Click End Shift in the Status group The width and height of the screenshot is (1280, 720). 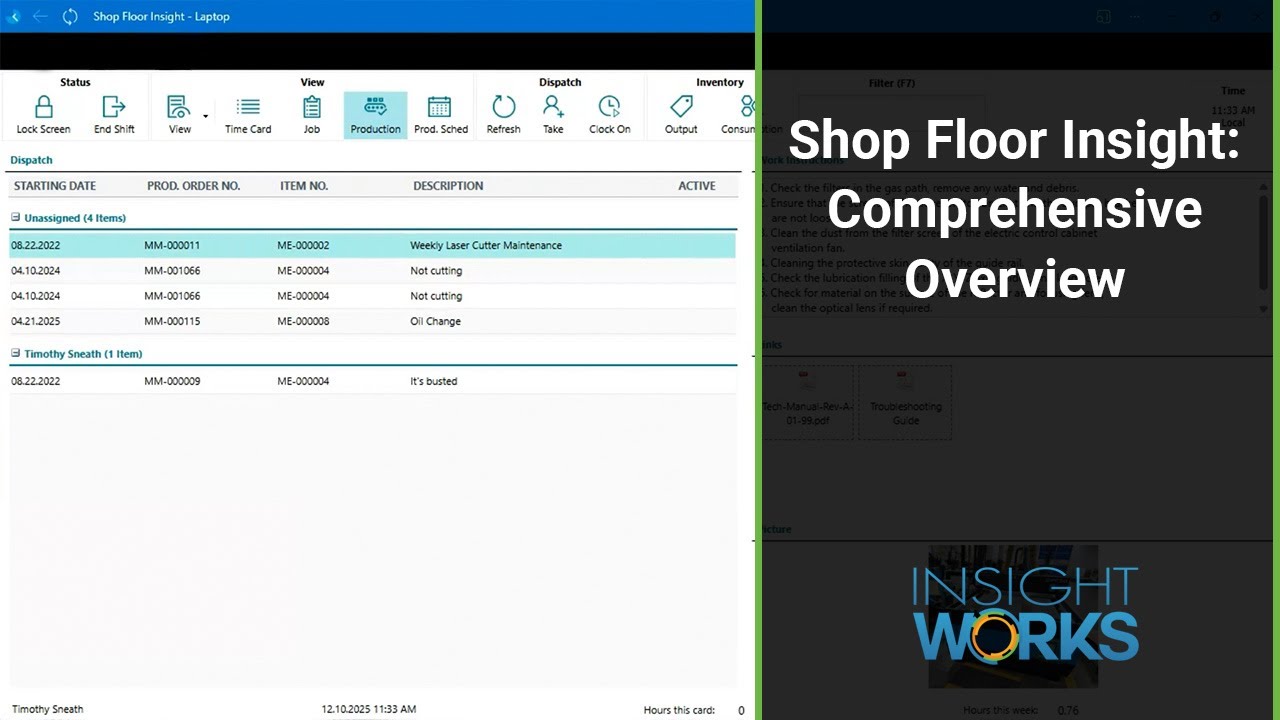point(114,115)
